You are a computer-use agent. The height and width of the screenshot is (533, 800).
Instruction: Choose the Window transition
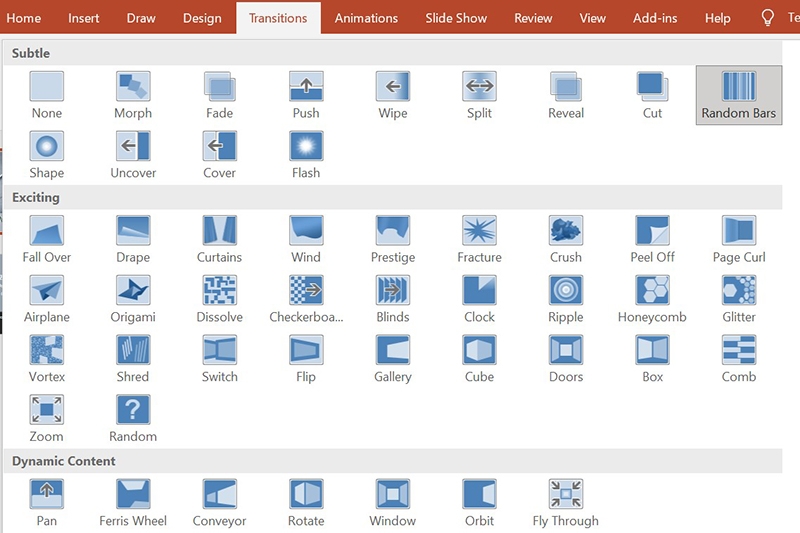click(x=393, y=503)
